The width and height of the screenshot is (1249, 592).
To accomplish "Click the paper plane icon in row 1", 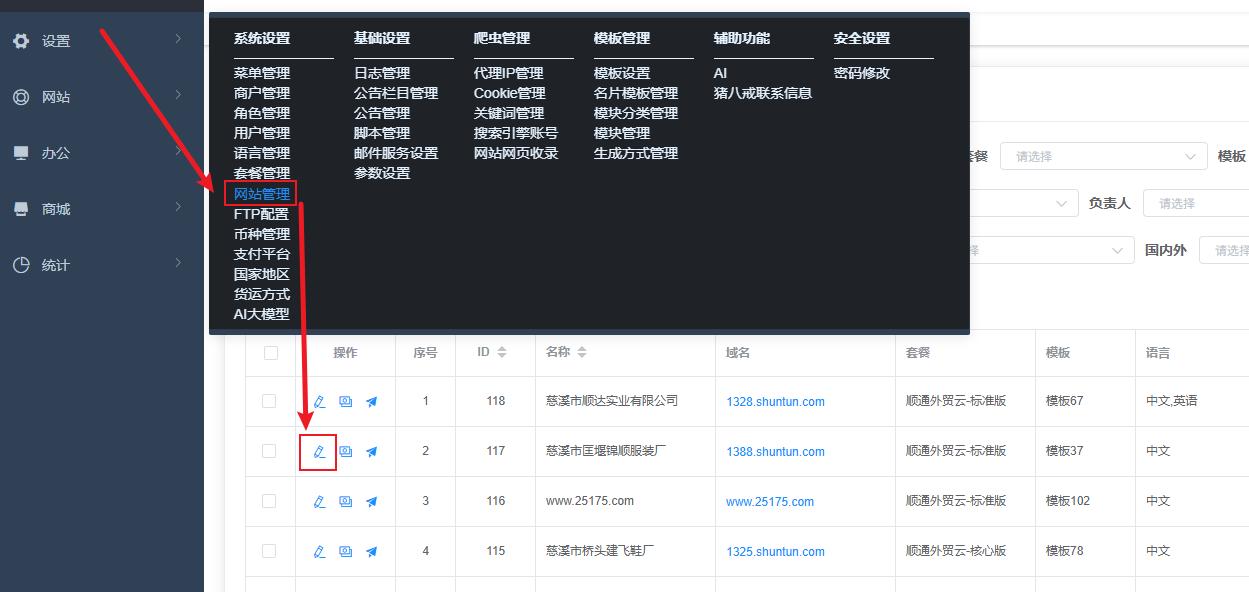I will (371, 401).
